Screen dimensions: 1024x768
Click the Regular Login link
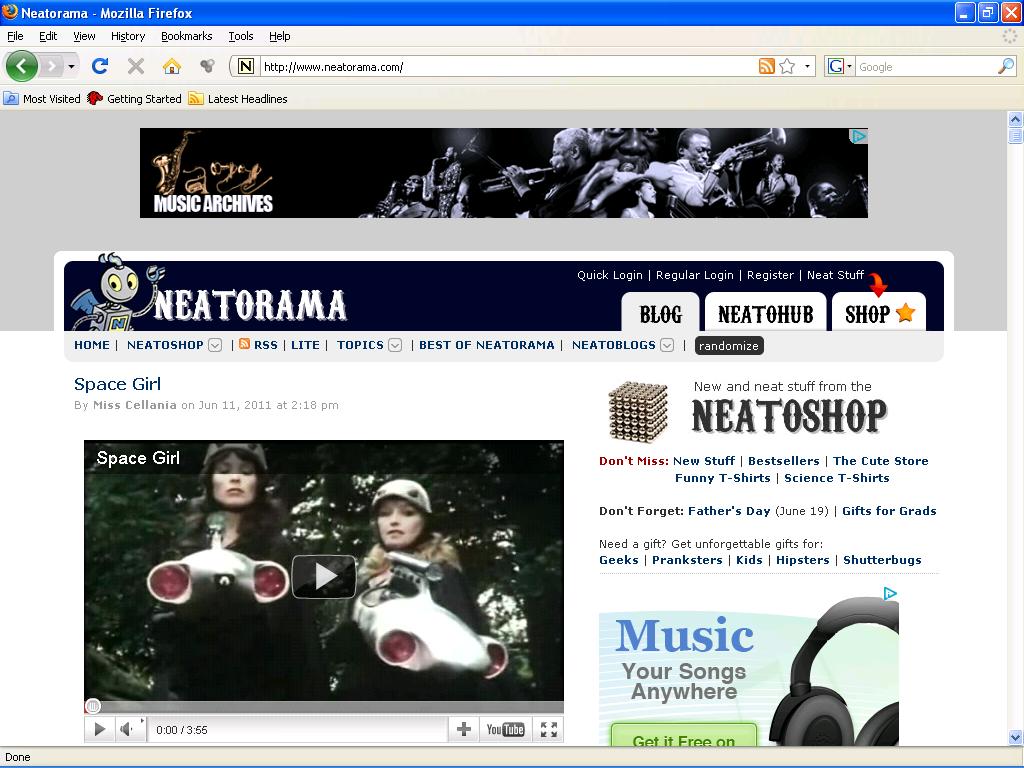click(695, 275)
